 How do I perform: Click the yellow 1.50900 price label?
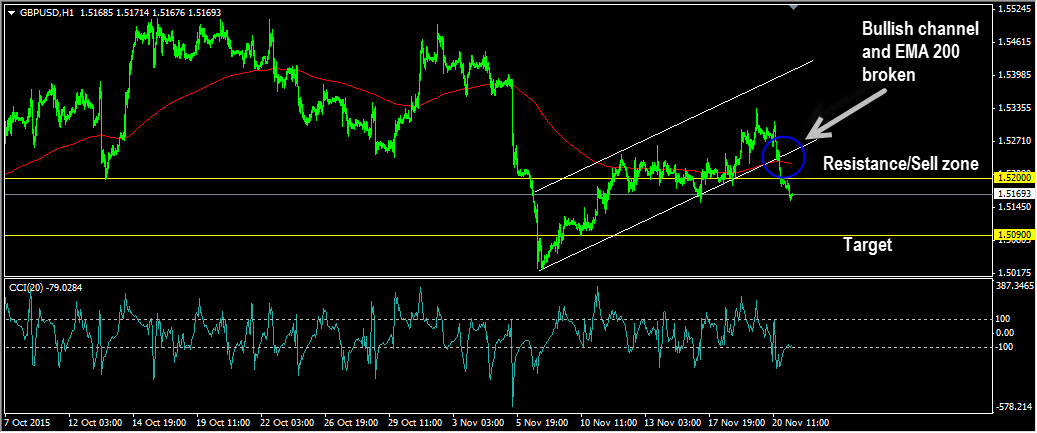pyautogui.click(x=1014, y=235)
